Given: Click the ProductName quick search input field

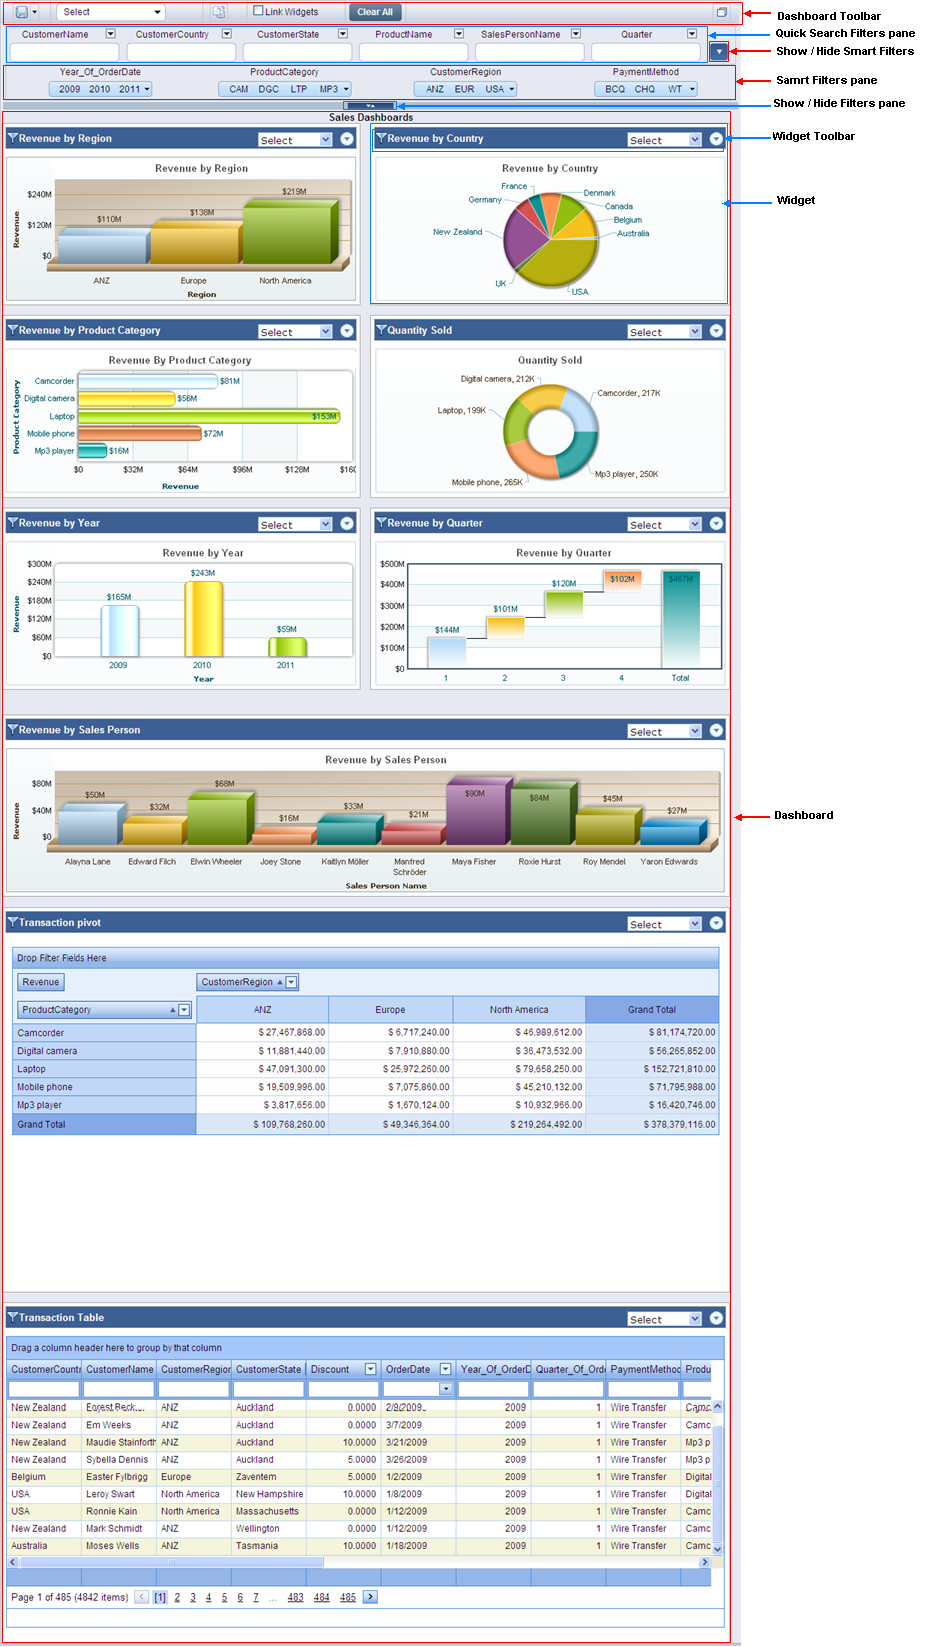Looking at the screenshot, I should [413, 52].
